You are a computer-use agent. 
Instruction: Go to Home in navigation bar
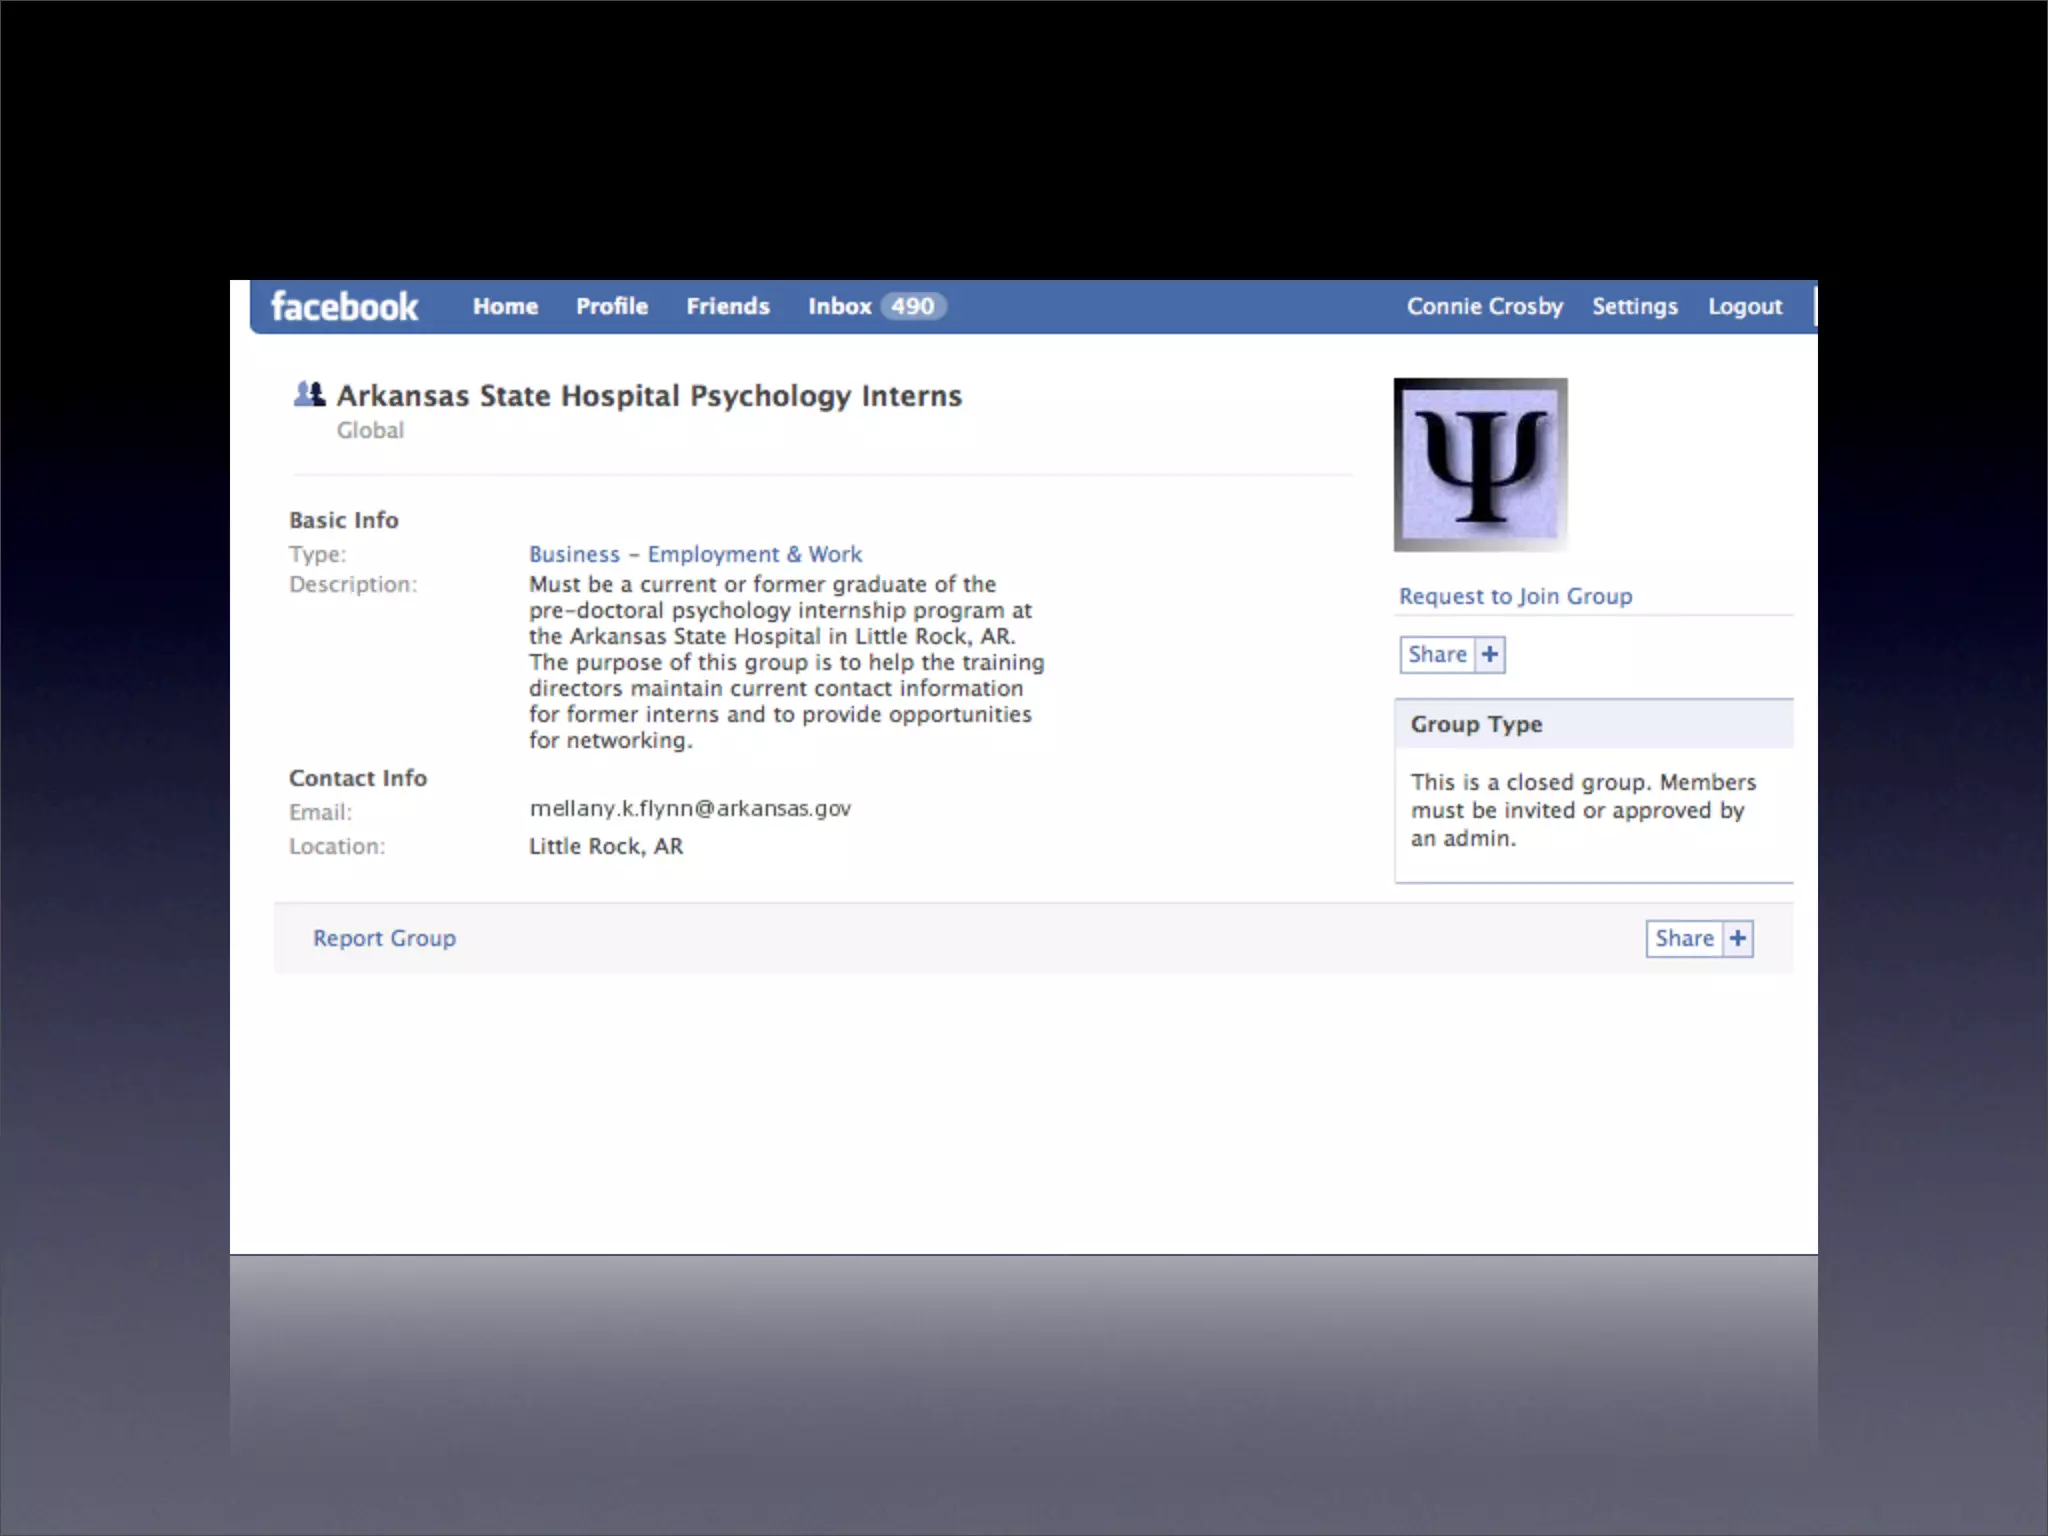point(505,307)
